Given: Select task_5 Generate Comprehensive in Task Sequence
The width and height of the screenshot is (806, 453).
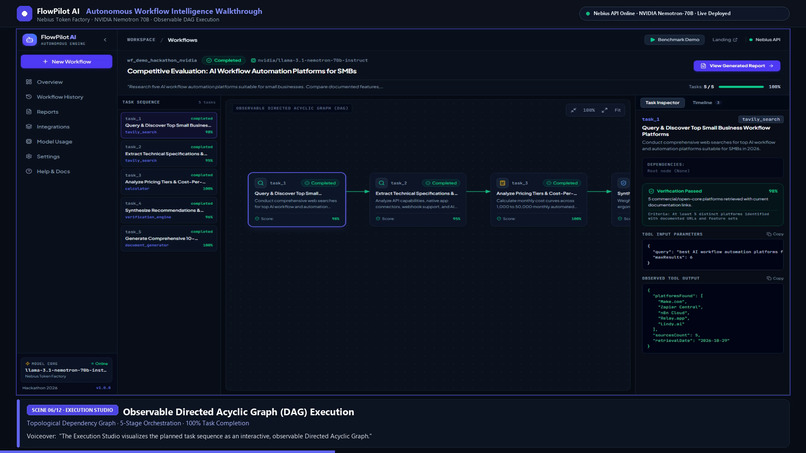Looking at the screenshot, I should pos(169,238).
